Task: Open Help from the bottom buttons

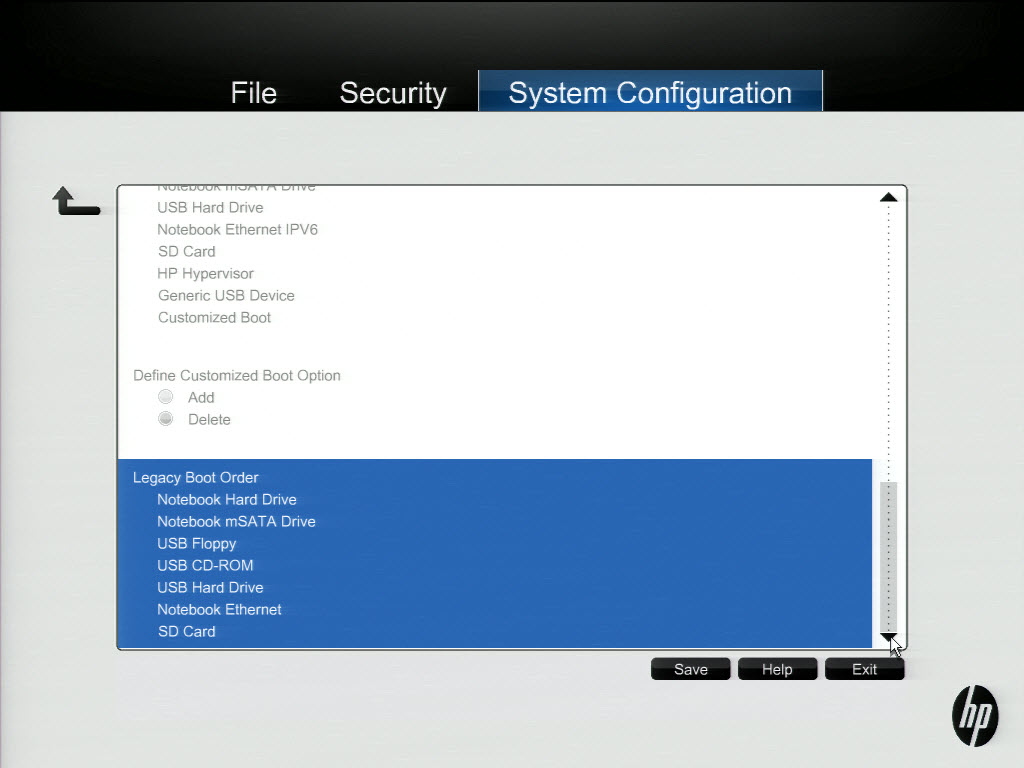Action: (777, 670)
